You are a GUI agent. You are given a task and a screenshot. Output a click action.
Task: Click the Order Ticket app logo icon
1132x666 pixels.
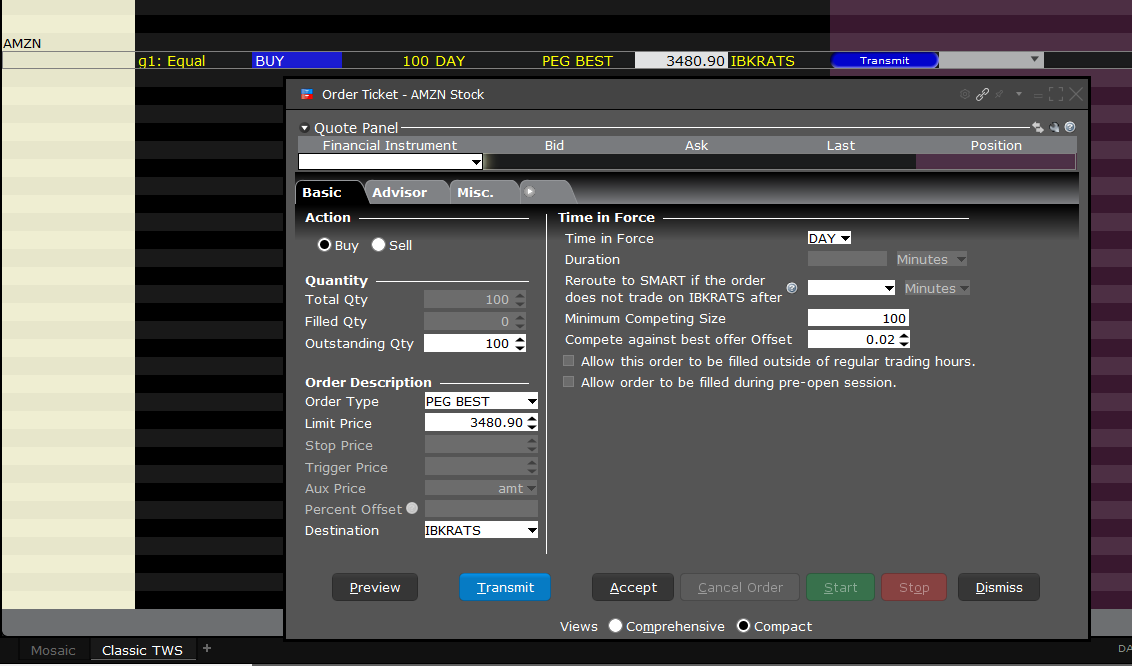pyautogui.click(x=307, y=95)
